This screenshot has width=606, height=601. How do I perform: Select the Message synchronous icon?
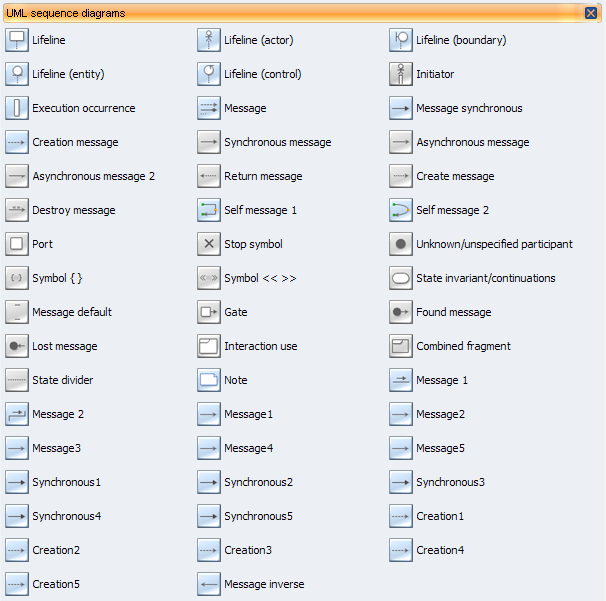tap(401, 108)
